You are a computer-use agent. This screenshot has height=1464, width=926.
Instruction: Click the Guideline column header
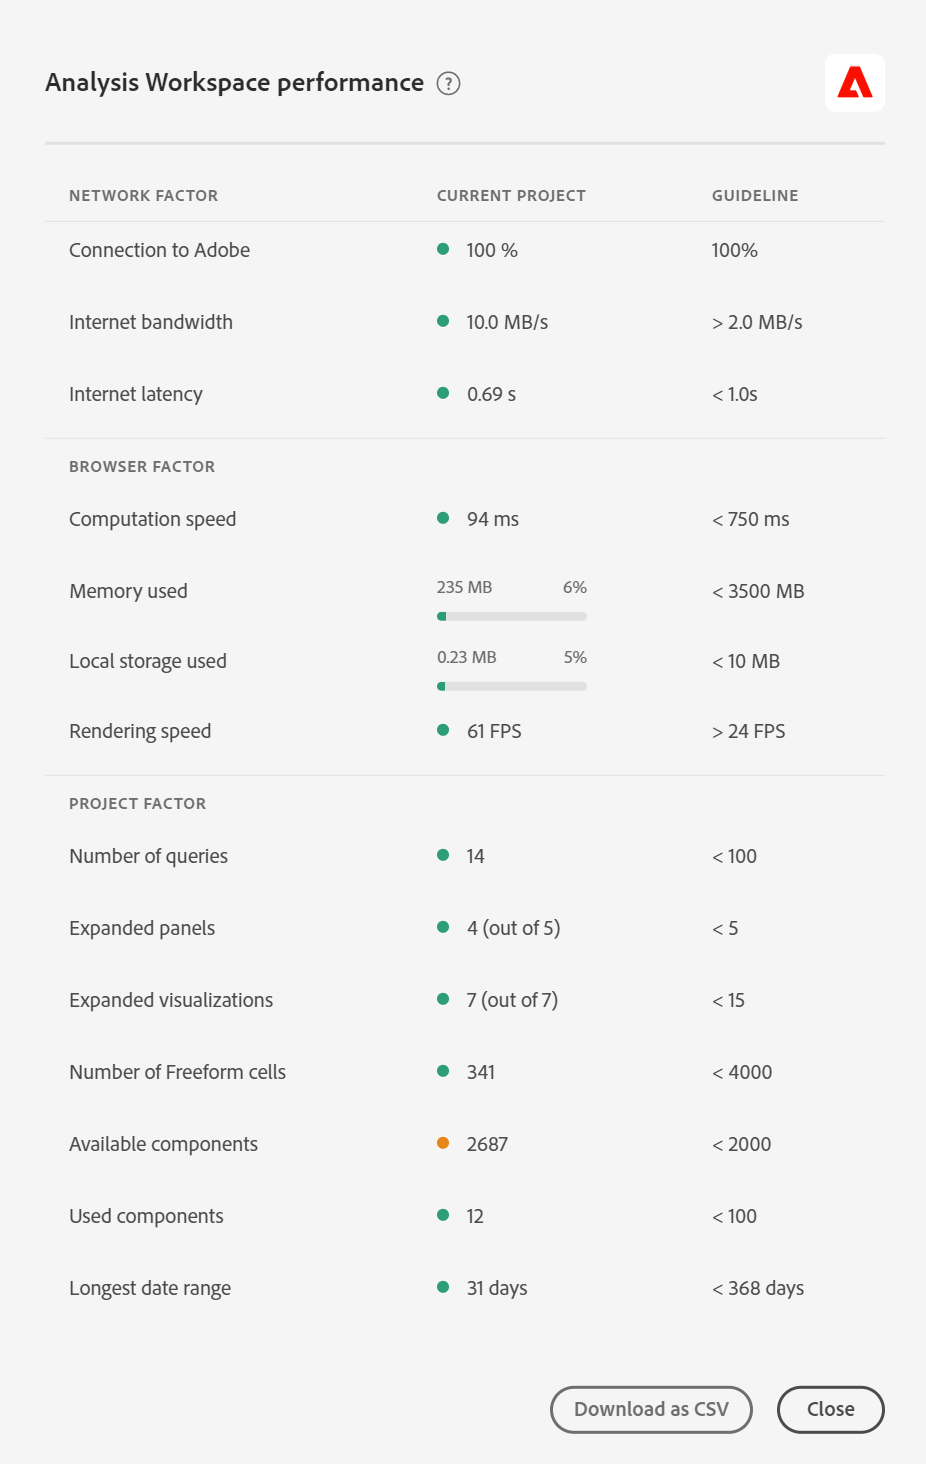[x=755, y=196]
